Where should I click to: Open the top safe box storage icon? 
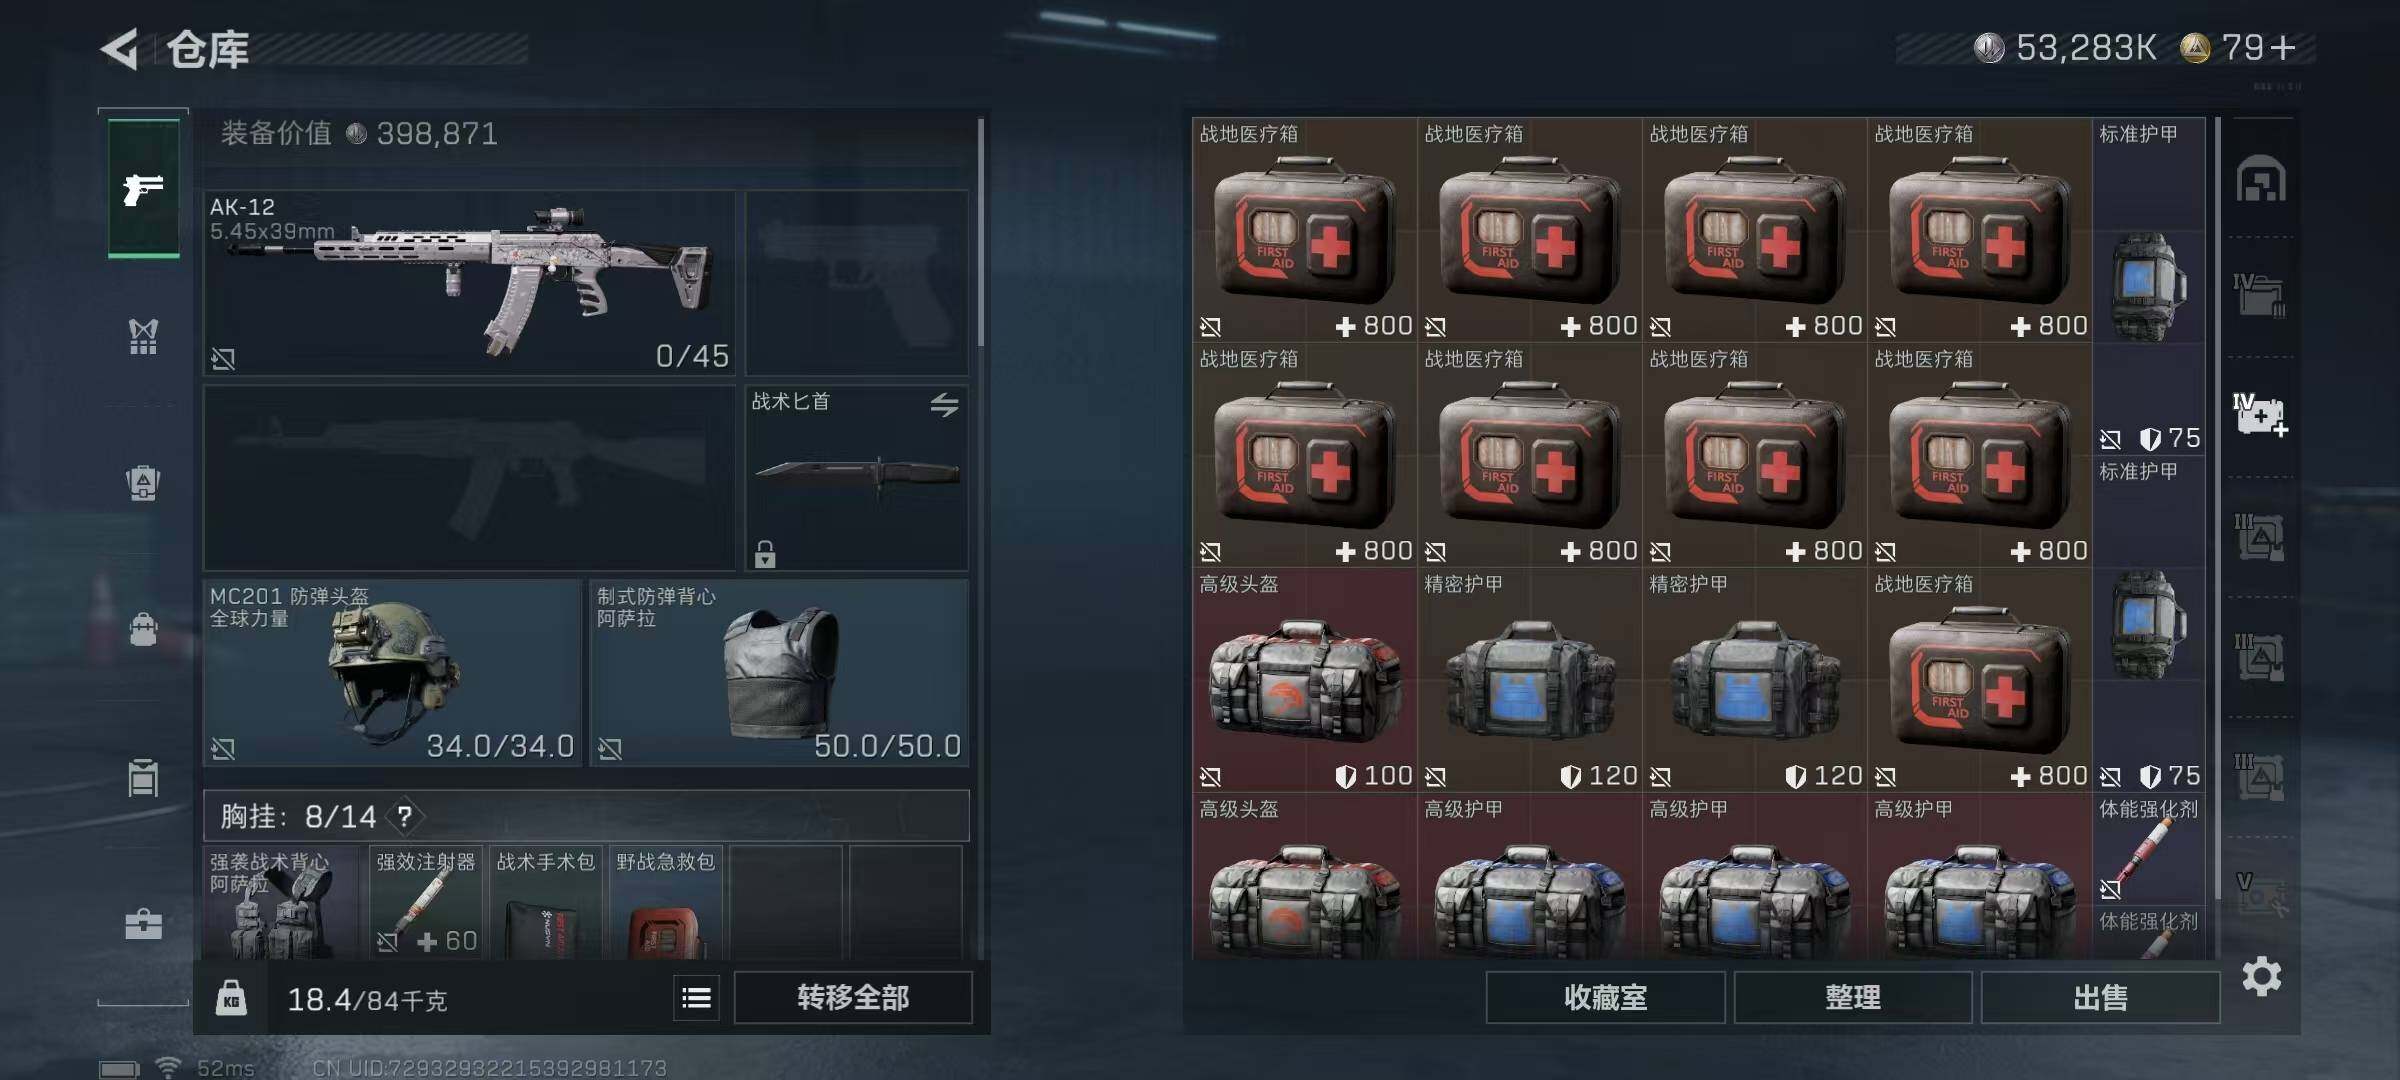tap(2260, 180)
